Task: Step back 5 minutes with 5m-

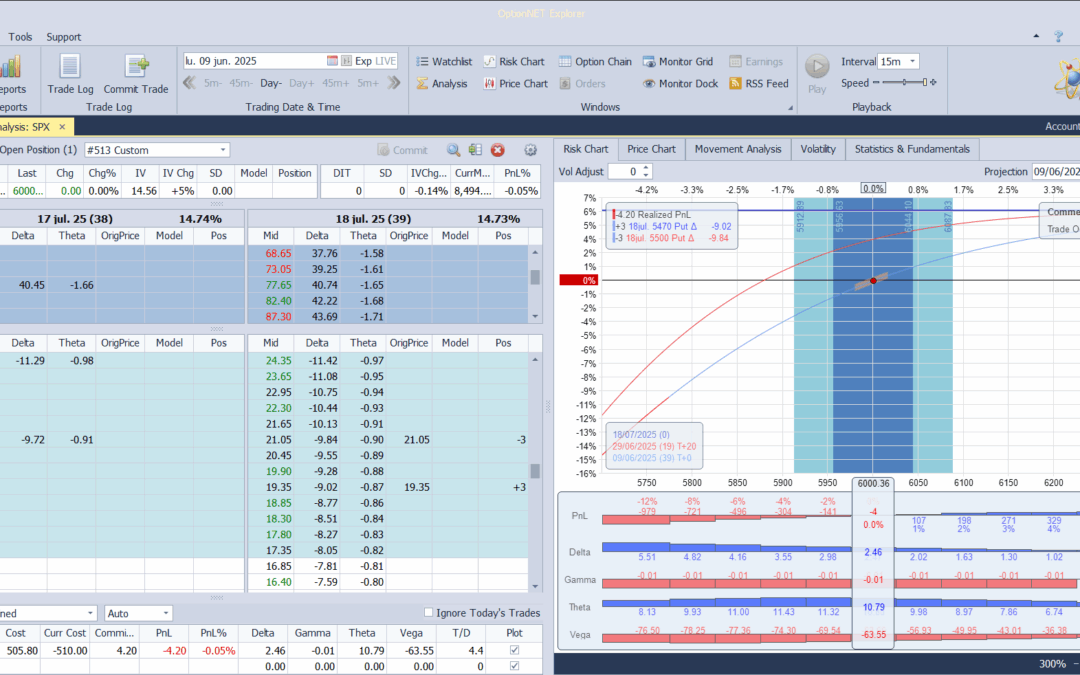Action: click(213, 83)
